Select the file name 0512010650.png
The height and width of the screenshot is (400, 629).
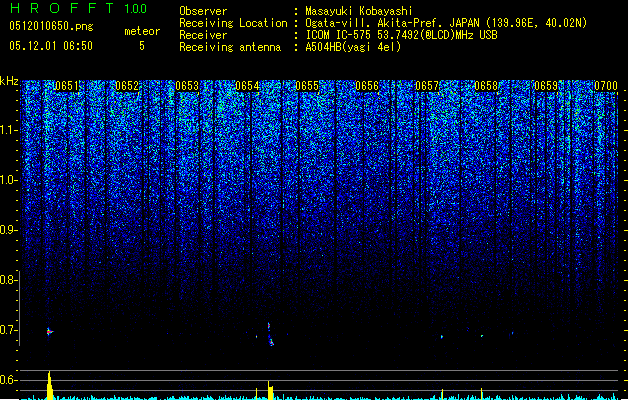click(51, 26)
